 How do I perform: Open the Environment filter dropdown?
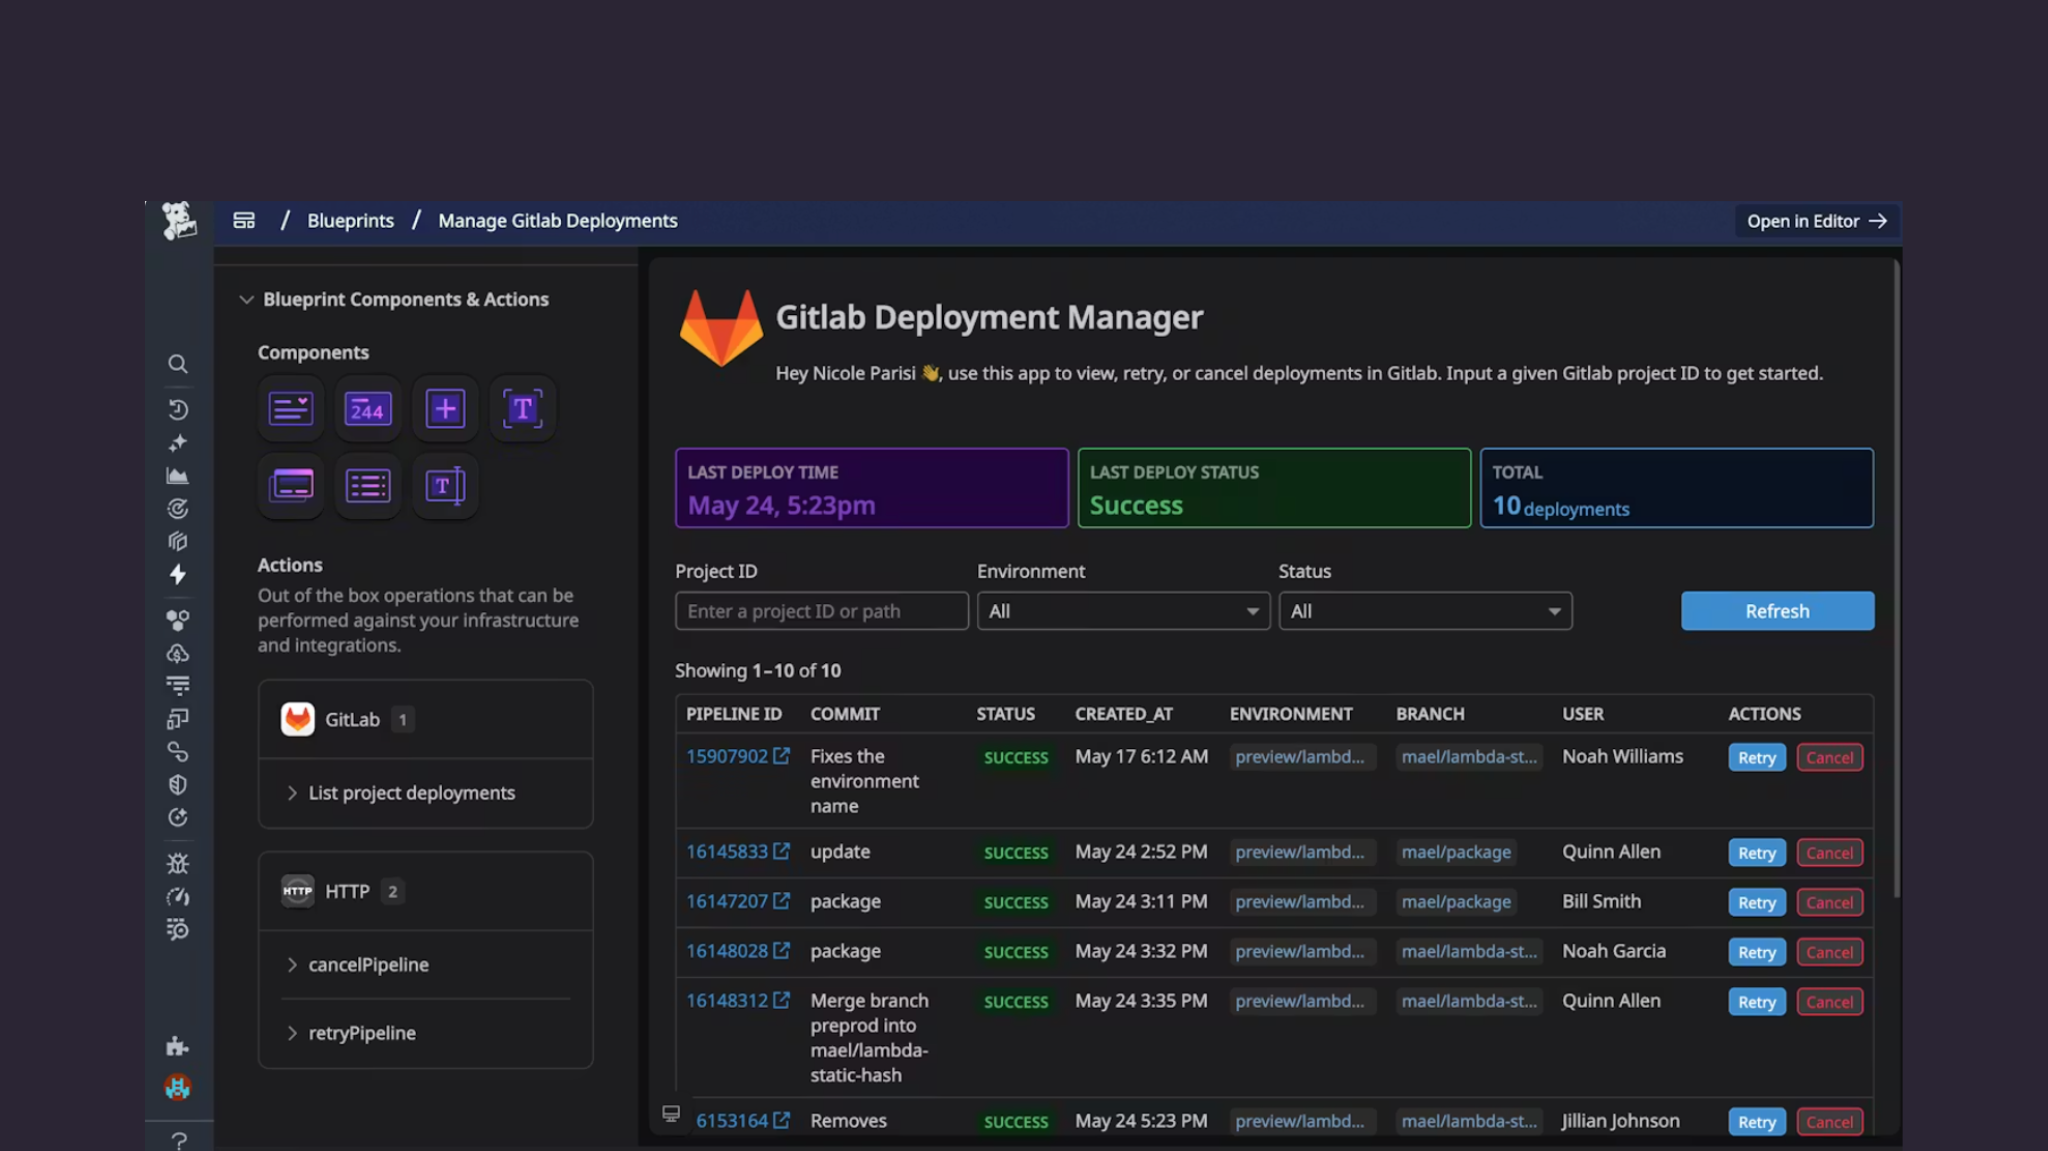pyautogui.click(x=1123, y=610)
